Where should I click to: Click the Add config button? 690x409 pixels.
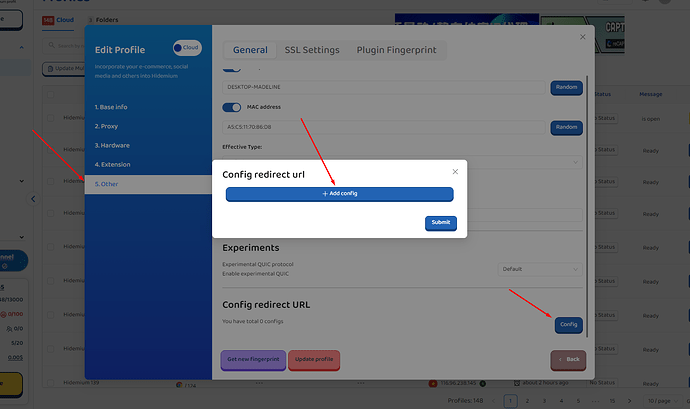click(339, 194)
